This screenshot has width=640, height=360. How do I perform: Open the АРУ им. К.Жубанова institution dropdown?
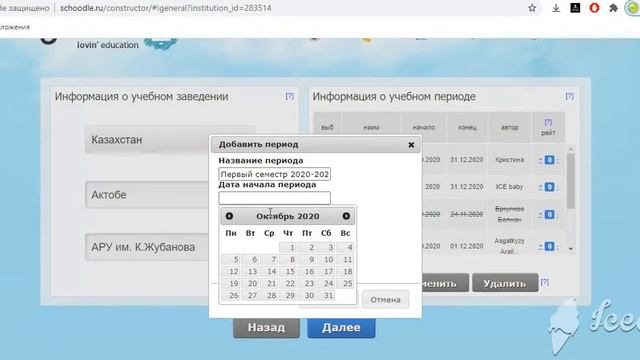148,247
